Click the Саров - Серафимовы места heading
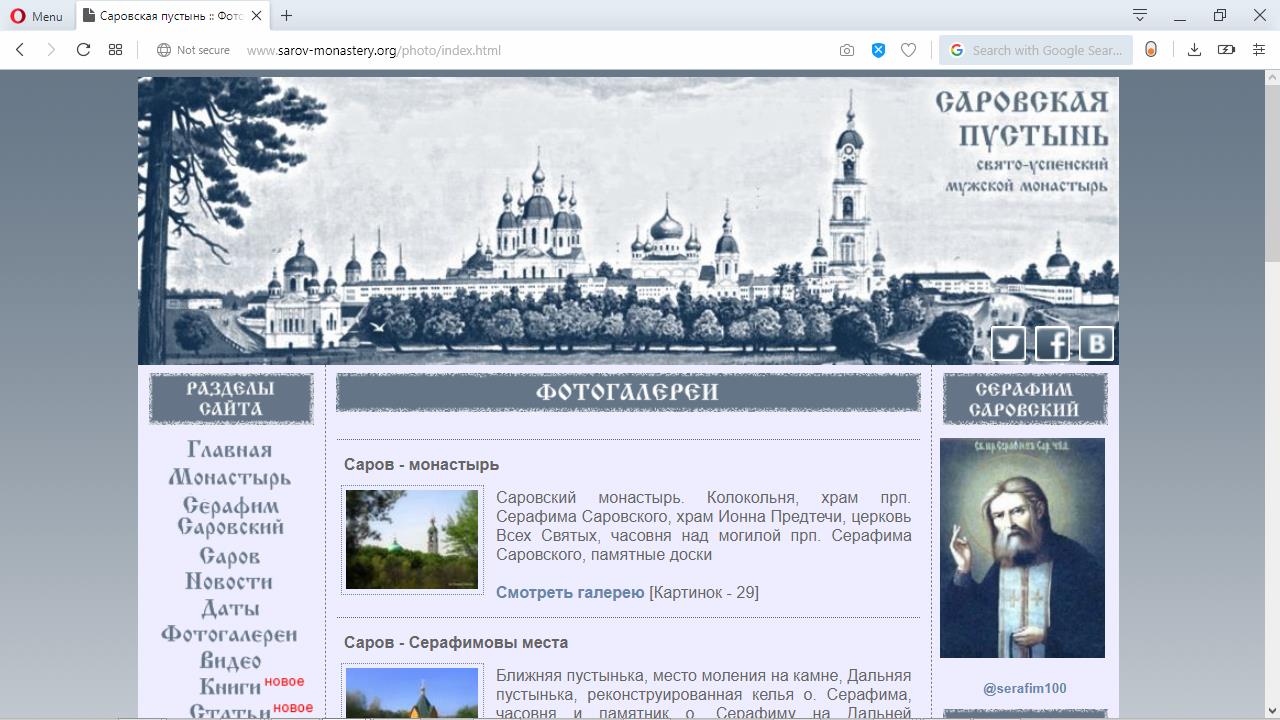The width and height of the screenshot is (1280, 720). [456, 643]
